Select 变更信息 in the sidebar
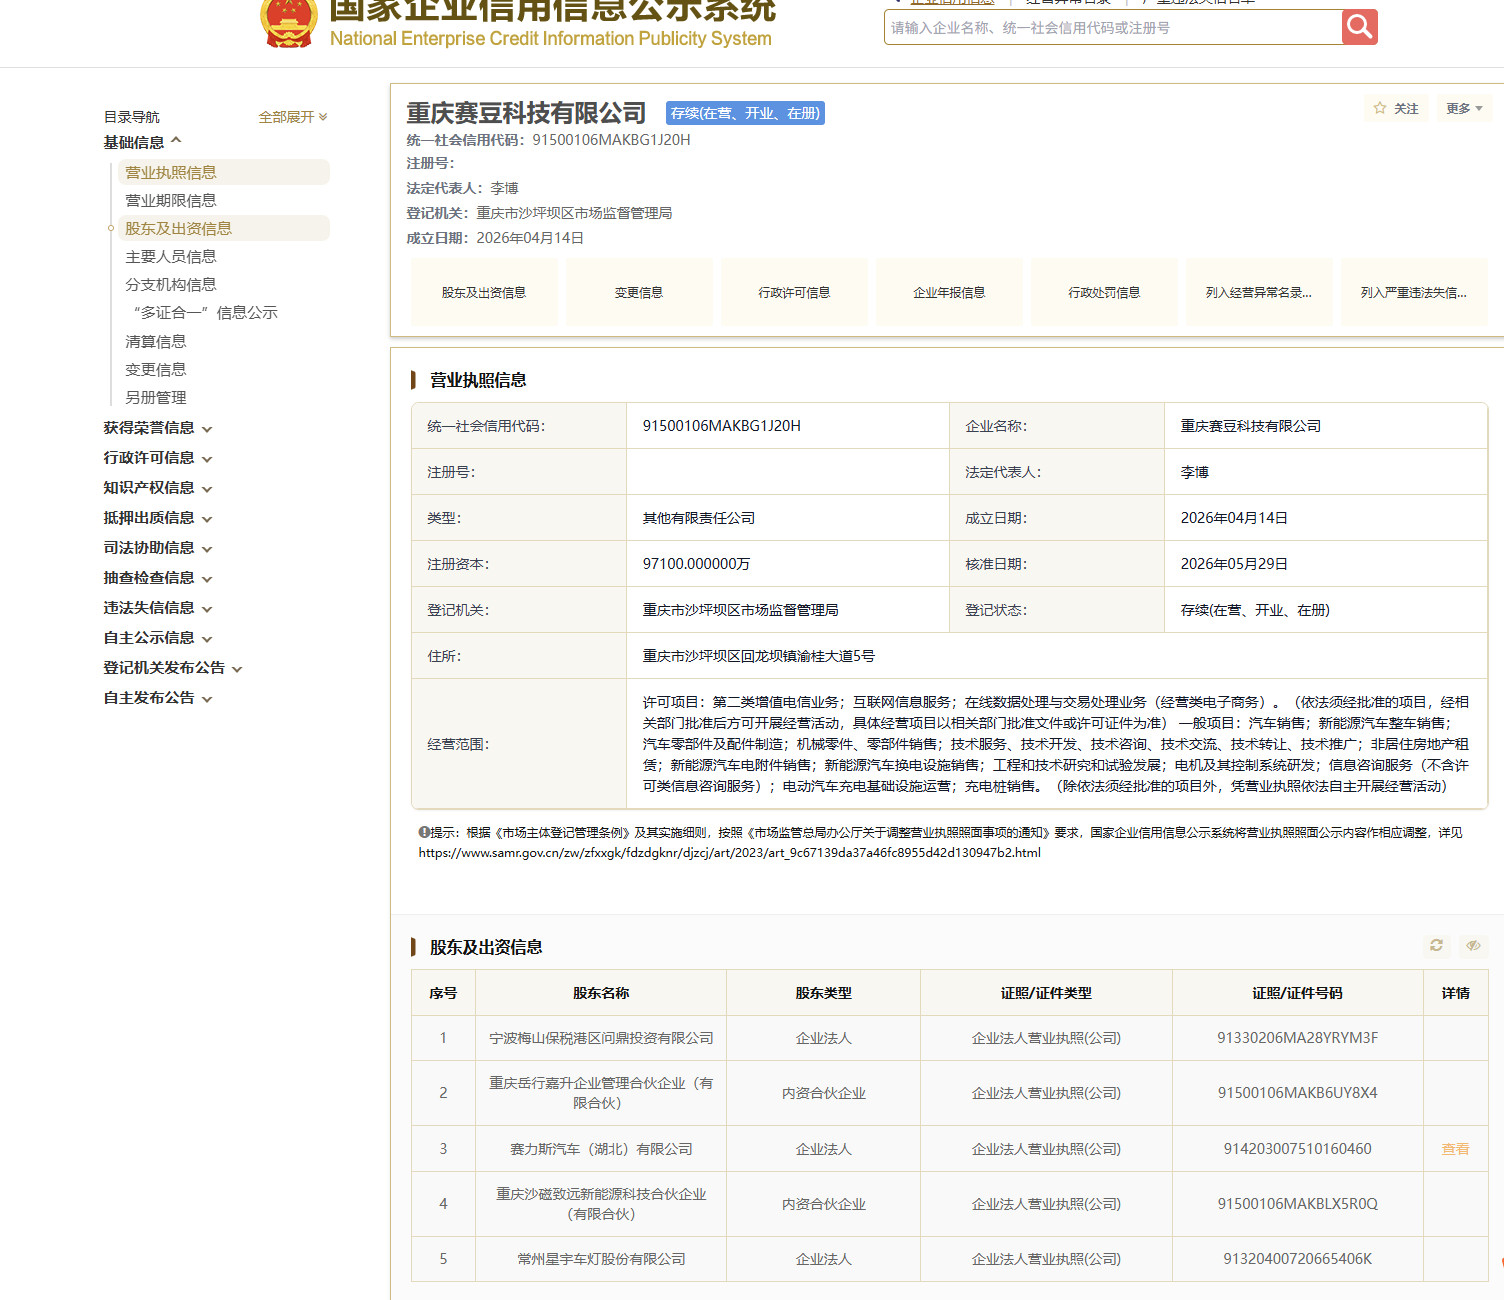The height and width of the screenshot is (1300, 1504). (x=155, y=369)
